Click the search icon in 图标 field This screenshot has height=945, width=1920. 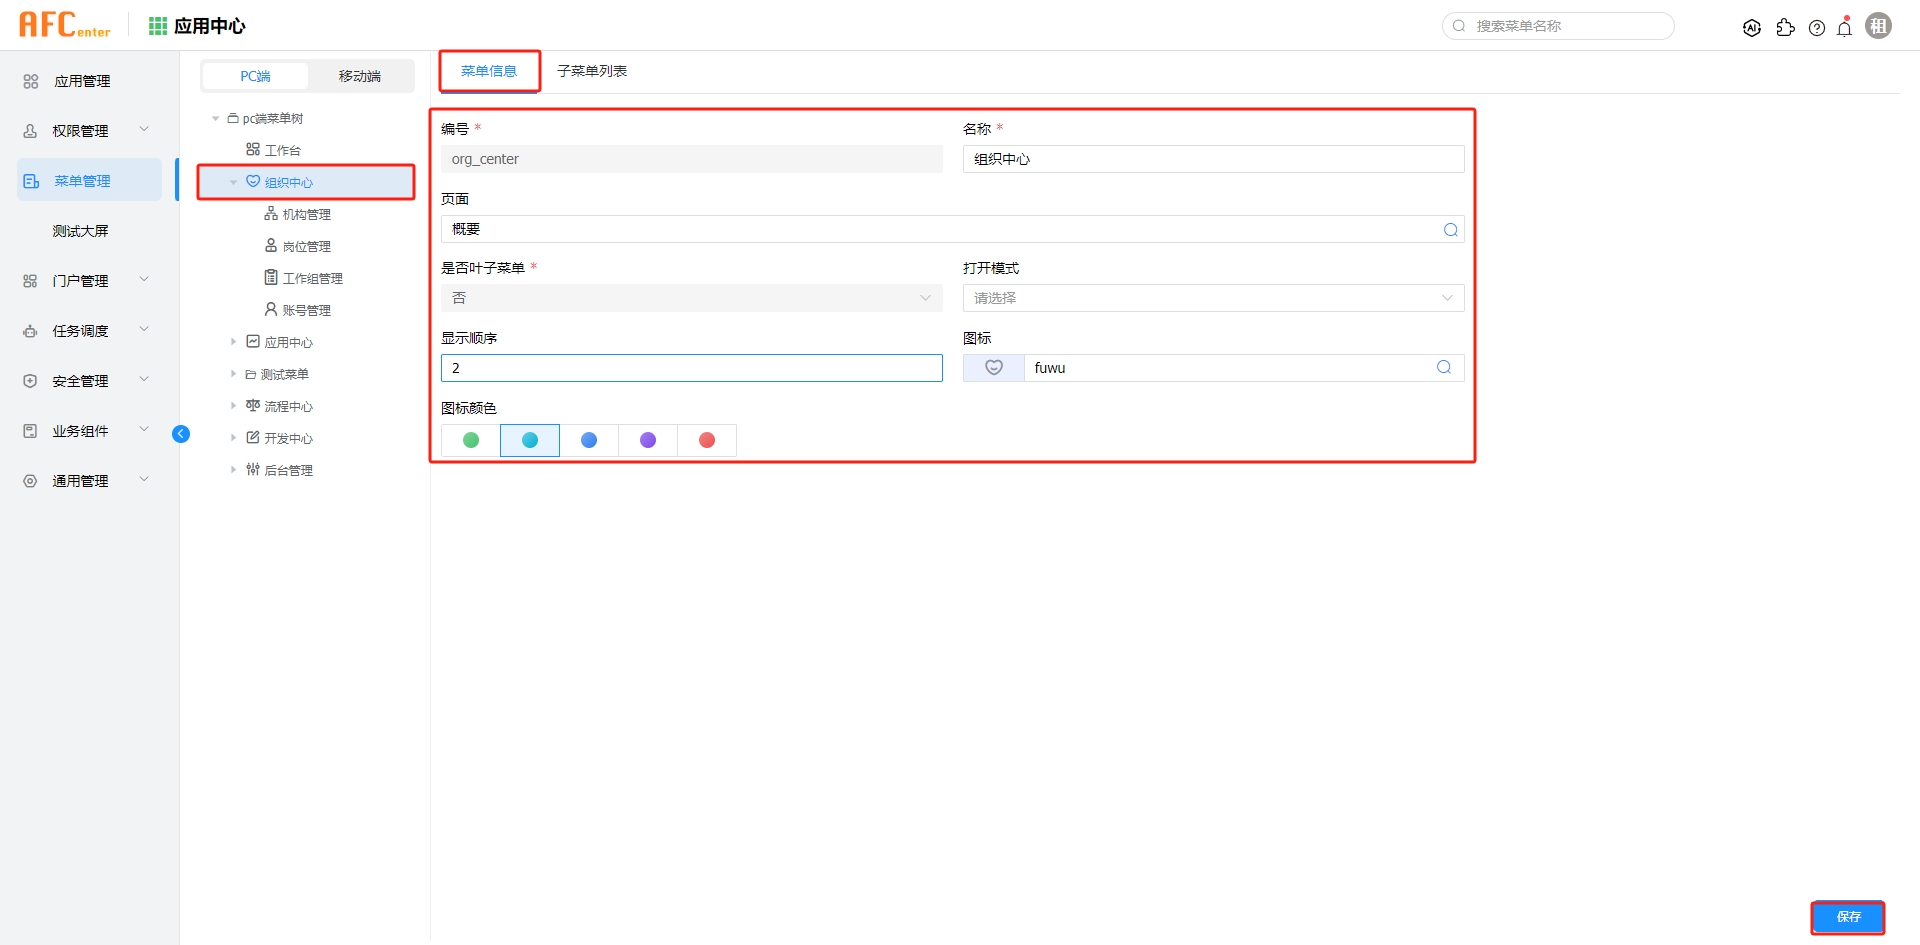[1444, 368]
